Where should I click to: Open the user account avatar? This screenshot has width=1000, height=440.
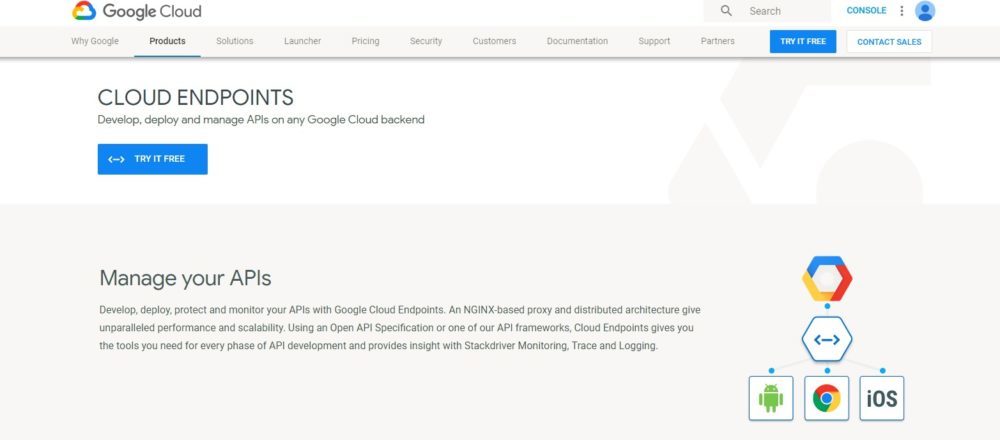(x=925, y=11)
